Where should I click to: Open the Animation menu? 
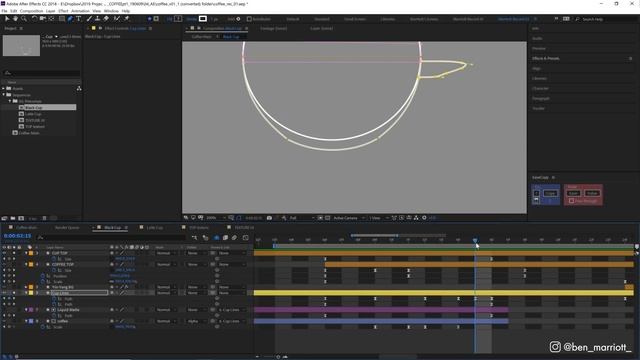80,11
